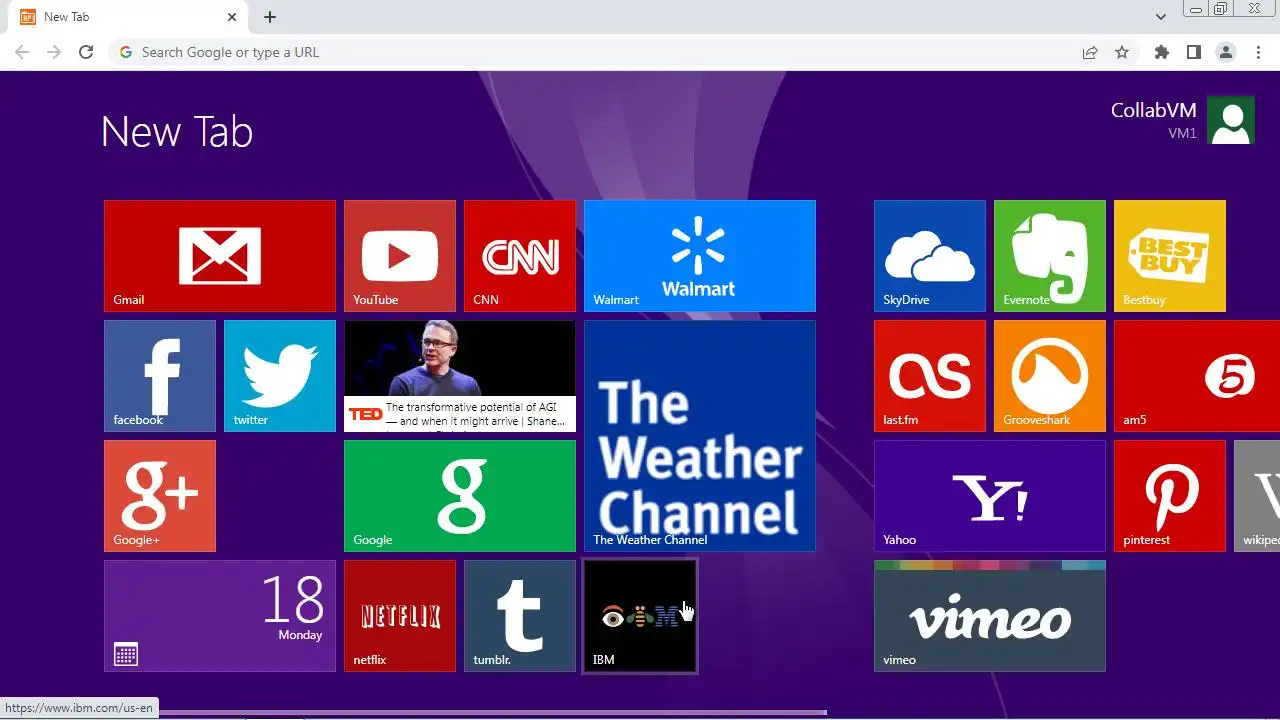Open the netflix tile
The width and height of the screenshot is (1280, 720).
400,616
